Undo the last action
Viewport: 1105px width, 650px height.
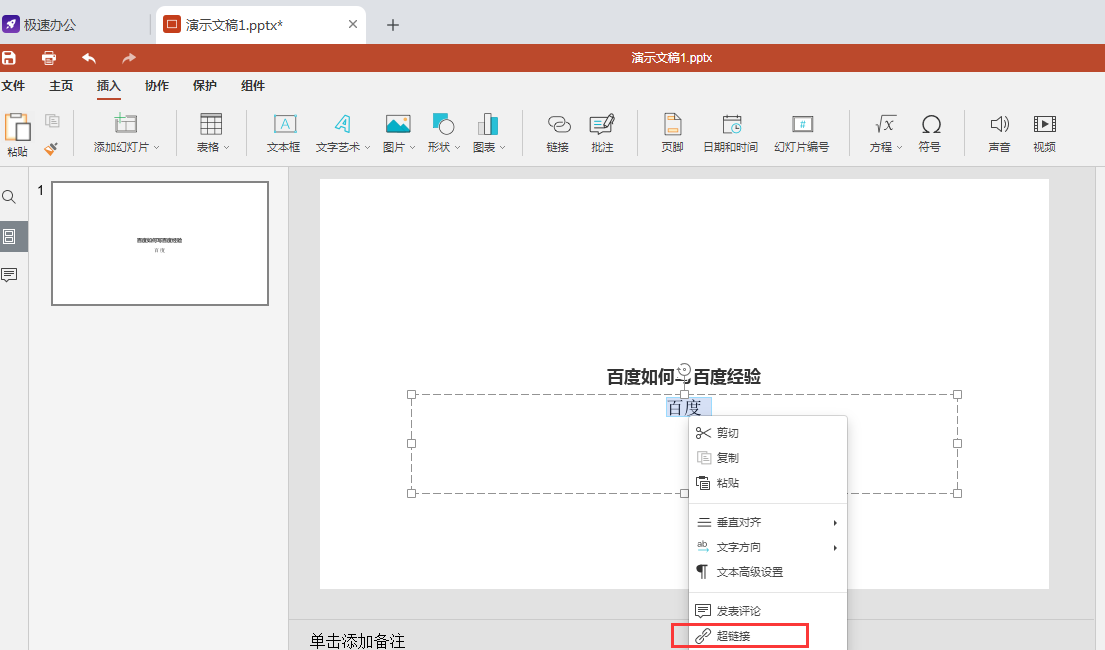[x=89, y=58]
